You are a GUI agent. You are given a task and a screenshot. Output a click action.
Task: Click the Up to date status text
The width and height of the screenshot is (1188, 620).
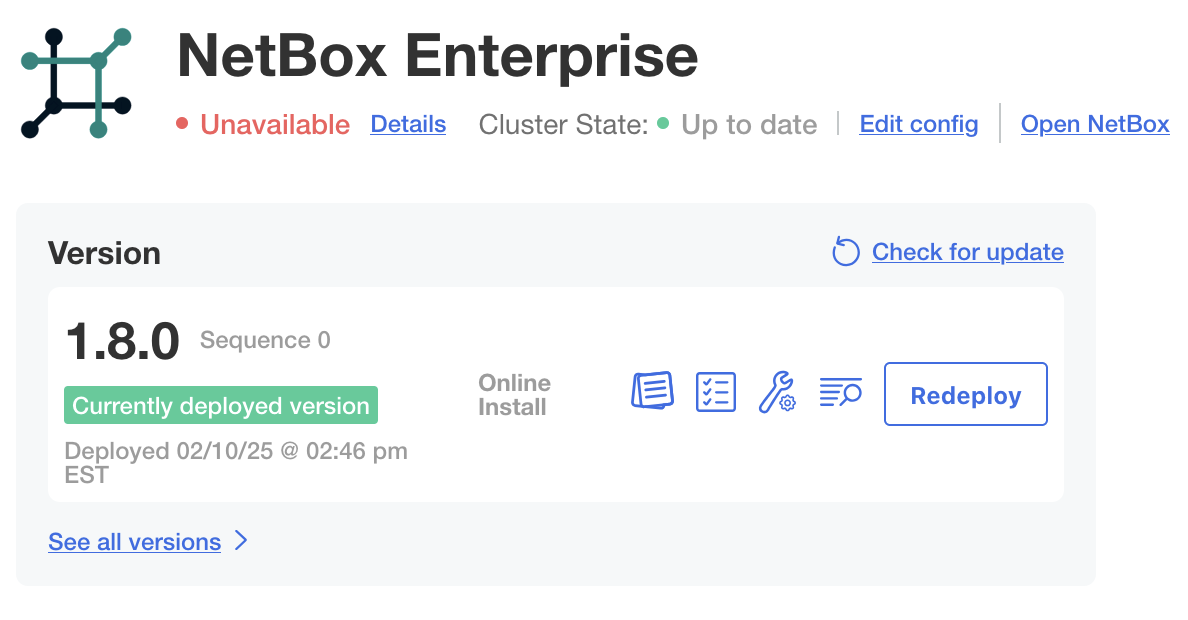tap(749, 125)
